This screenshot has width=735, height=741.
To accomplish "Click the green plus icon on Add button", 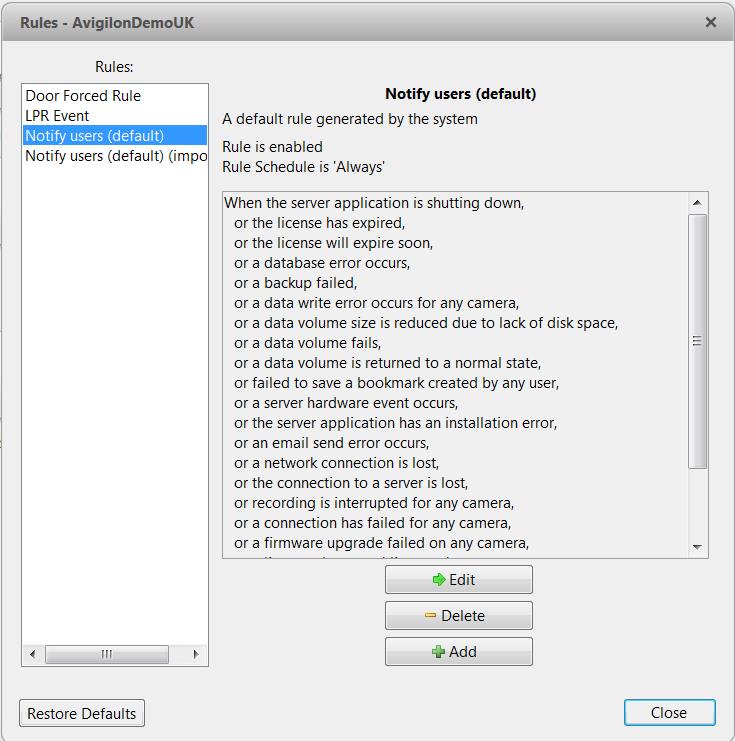I will point(438,652).
